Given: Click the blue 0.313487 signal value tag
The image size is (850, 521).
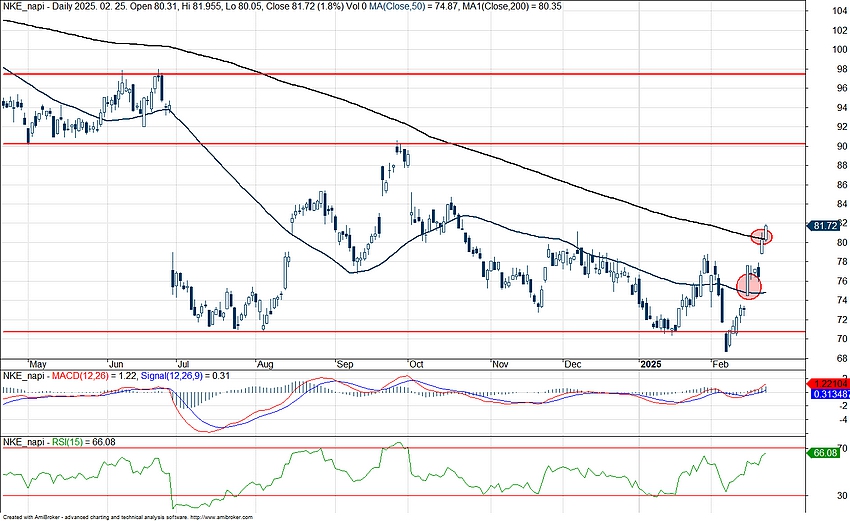Looking at the screenshot, I should point(828,394).
